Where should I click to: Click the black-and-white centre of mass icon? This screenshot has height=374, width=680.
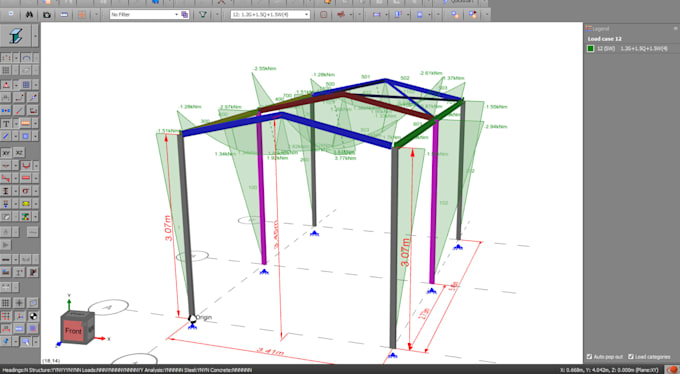click(x=33, y=316)
